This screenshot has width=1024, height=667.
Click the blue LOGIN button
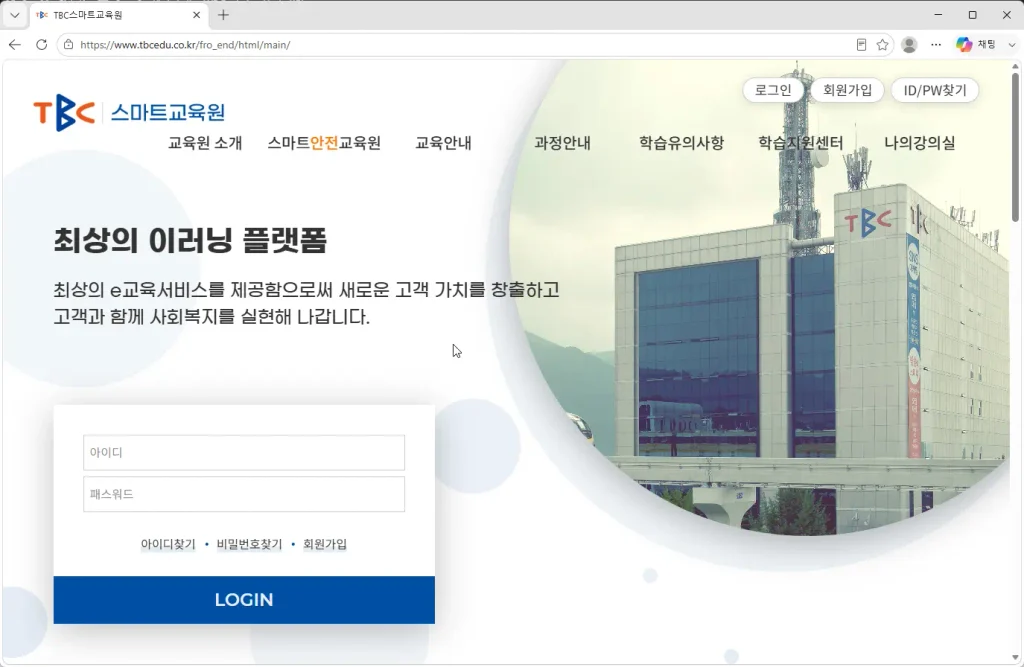point(244,600)
